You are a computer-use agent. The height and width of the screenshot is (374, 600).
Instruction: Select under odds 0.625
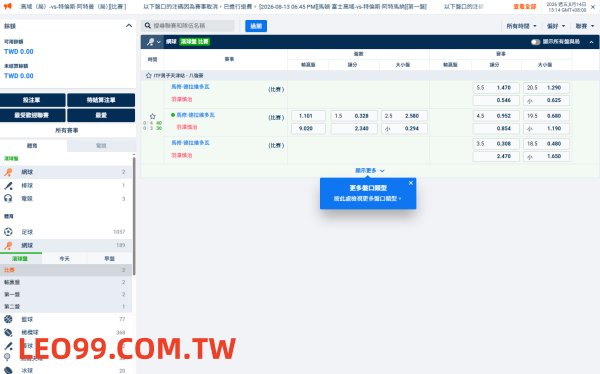(x=546, y=100)
